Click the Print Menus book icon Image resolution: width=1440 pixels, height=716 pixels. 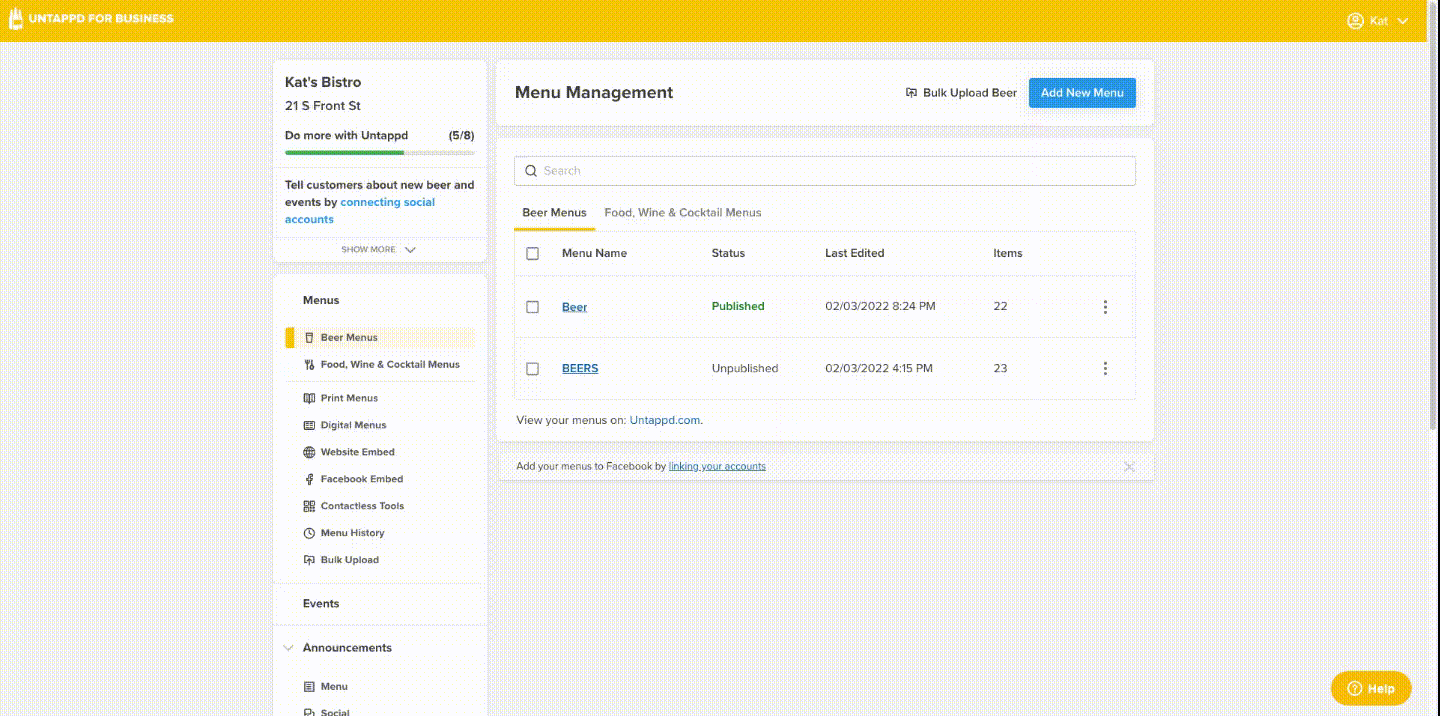point(310,399)
